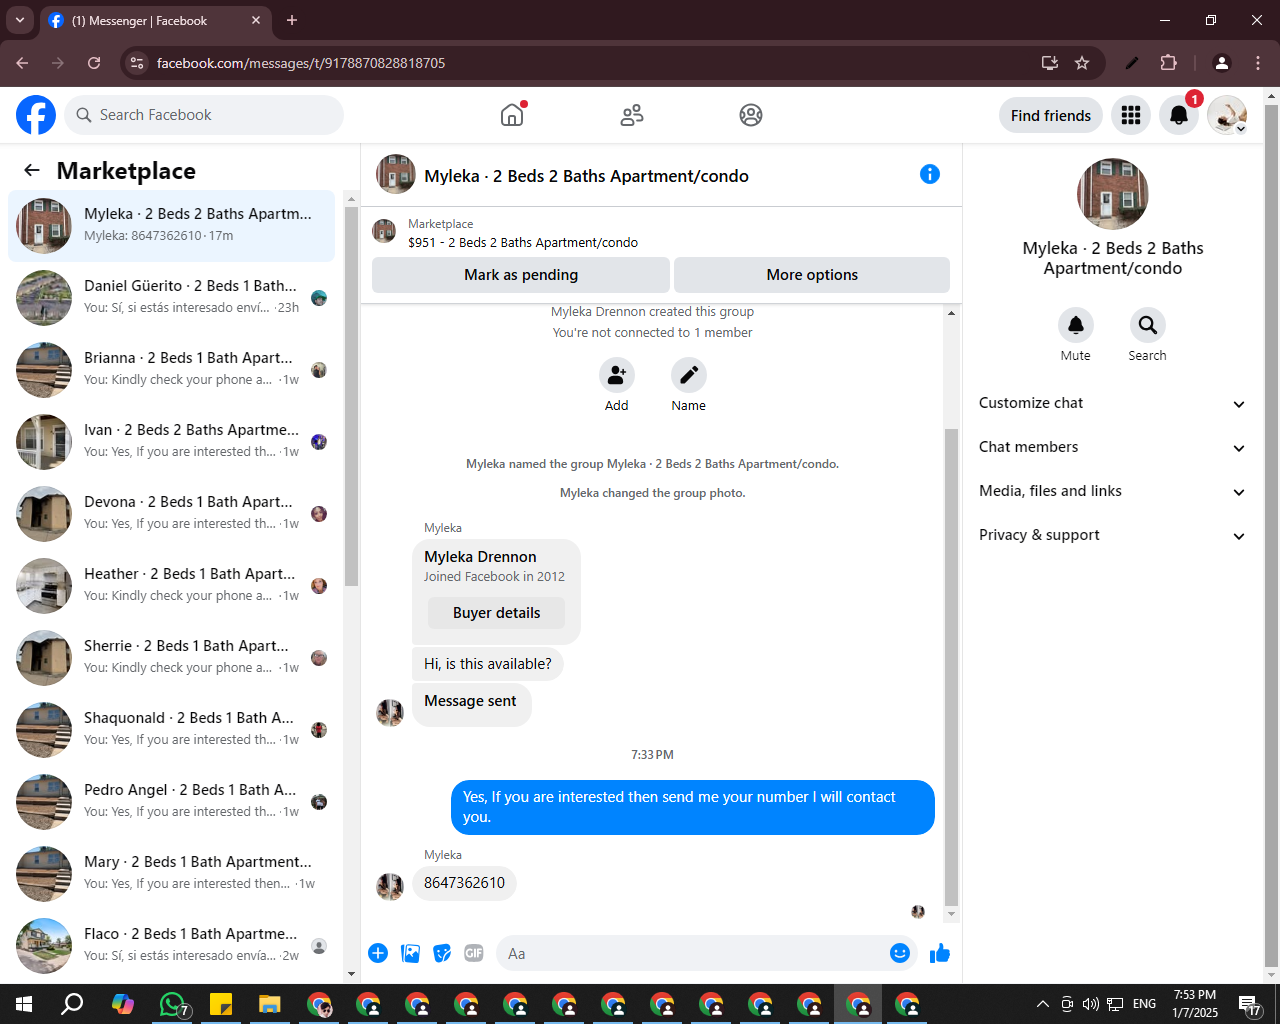Viewport: 1280px width, 1024px height.
Task: Open the Myleka 2 Beds 2 Baths conversation
Action: tap(172, 226)
